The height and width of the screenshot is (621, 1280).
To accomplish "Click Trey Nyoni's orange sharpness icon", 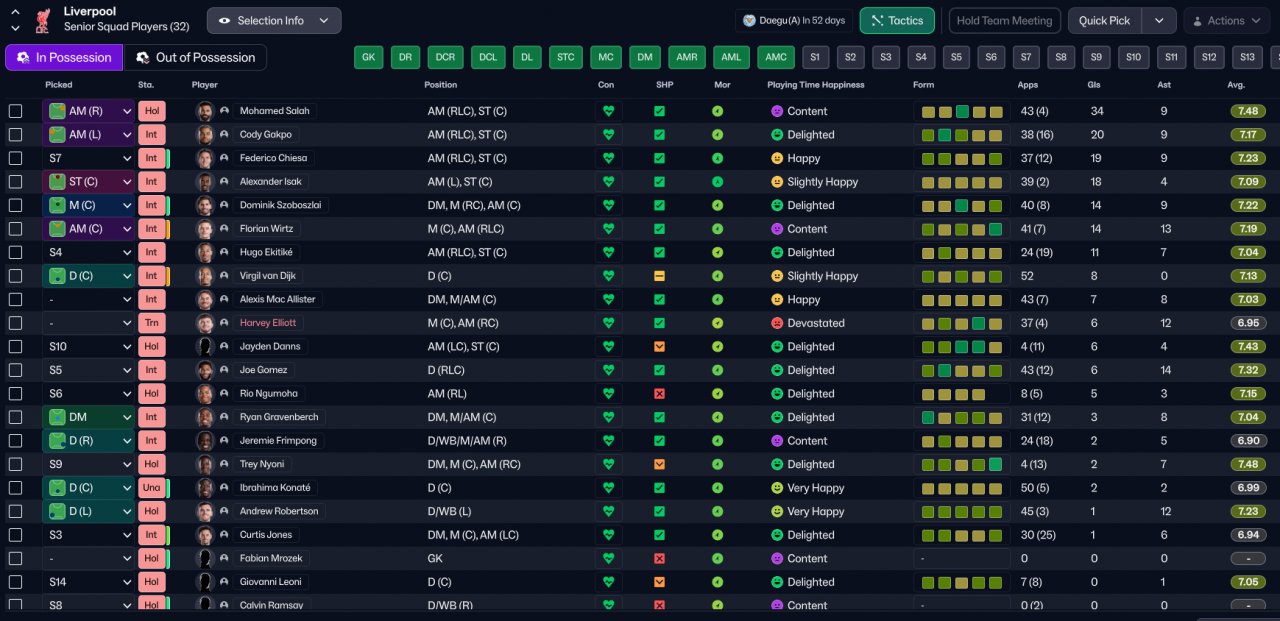I will [659, 465].
